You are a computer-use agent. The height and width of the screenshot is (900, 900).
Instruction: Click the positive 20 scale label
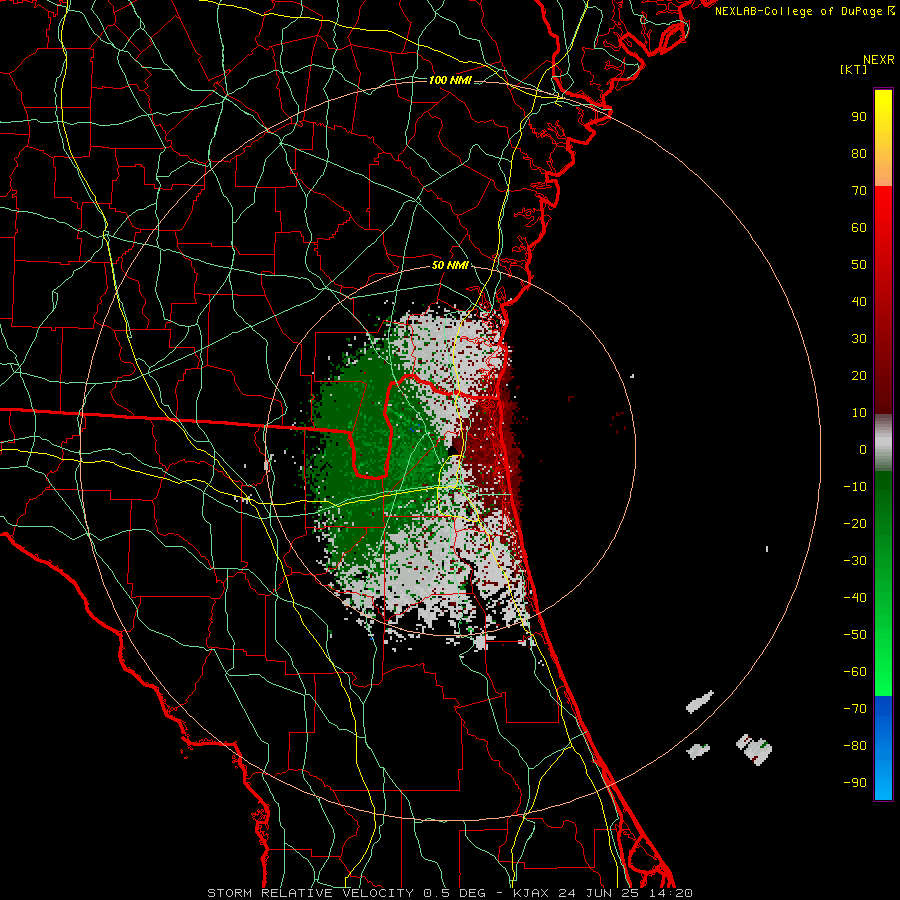point(859,375)
